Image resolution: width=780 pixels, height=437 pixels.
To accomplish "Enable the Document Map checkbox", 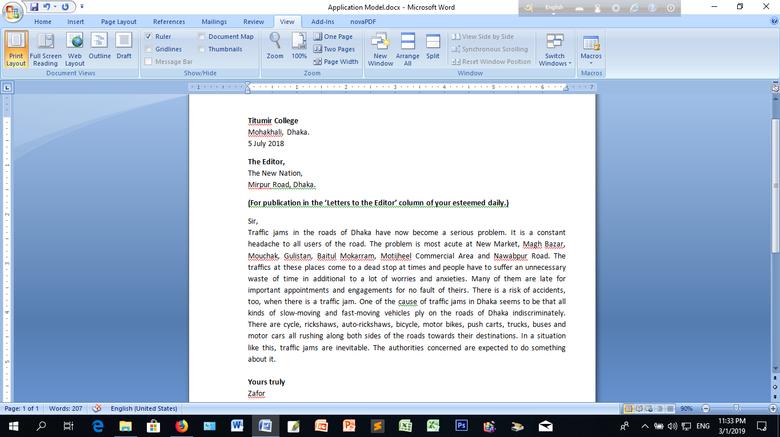I will [x=201, y=36].
